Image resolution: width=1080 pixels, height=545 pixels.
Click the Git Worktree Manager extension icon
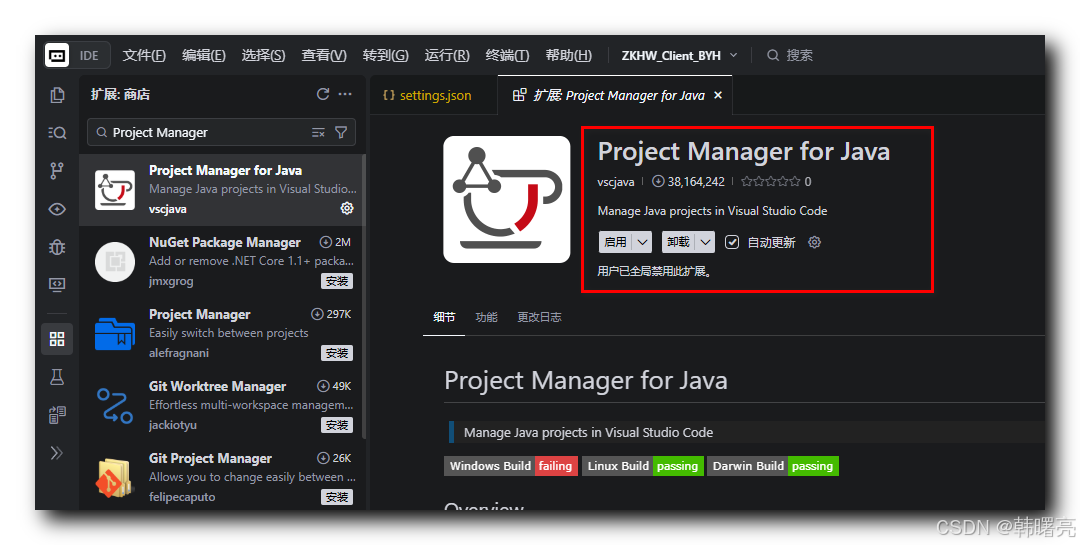coord(115,406)
